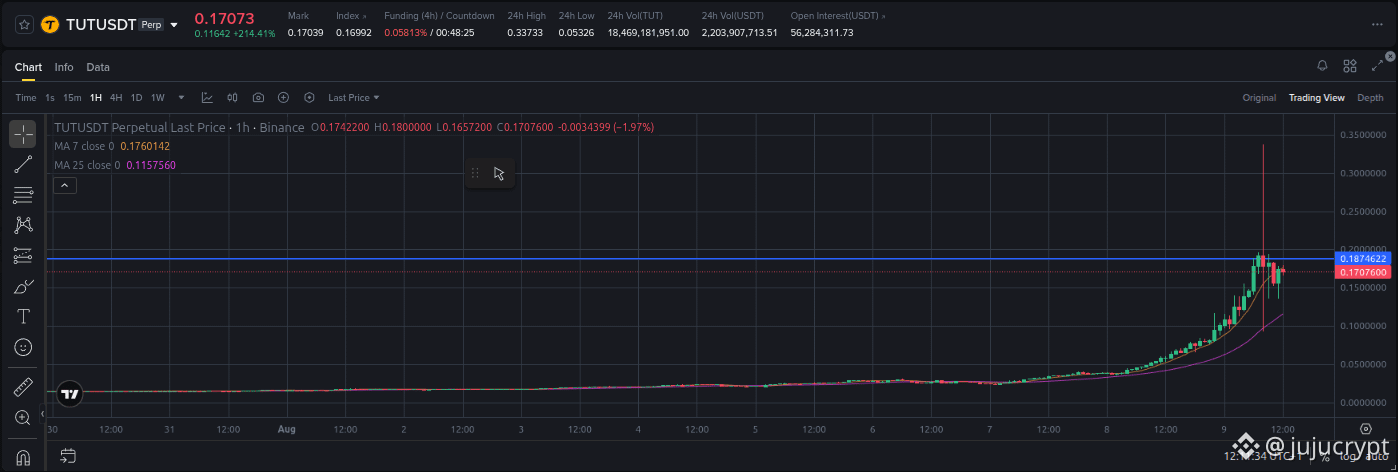Select the XABCD pattern tool
This screenshot has height=472, width=1398.
click(23, 225)
